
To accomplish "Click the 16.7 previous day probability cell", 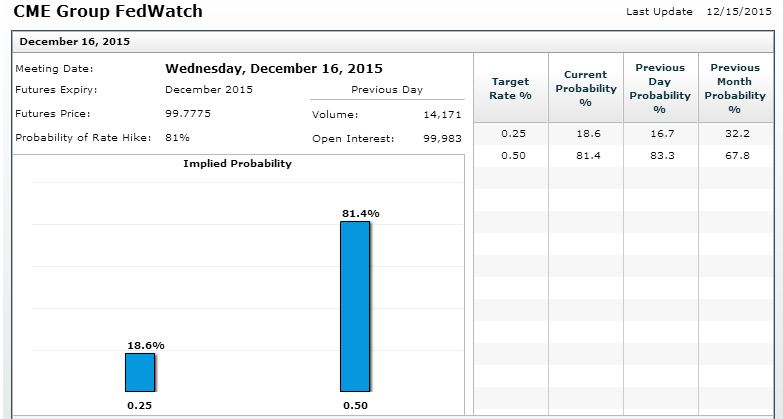I will [660, 133].
